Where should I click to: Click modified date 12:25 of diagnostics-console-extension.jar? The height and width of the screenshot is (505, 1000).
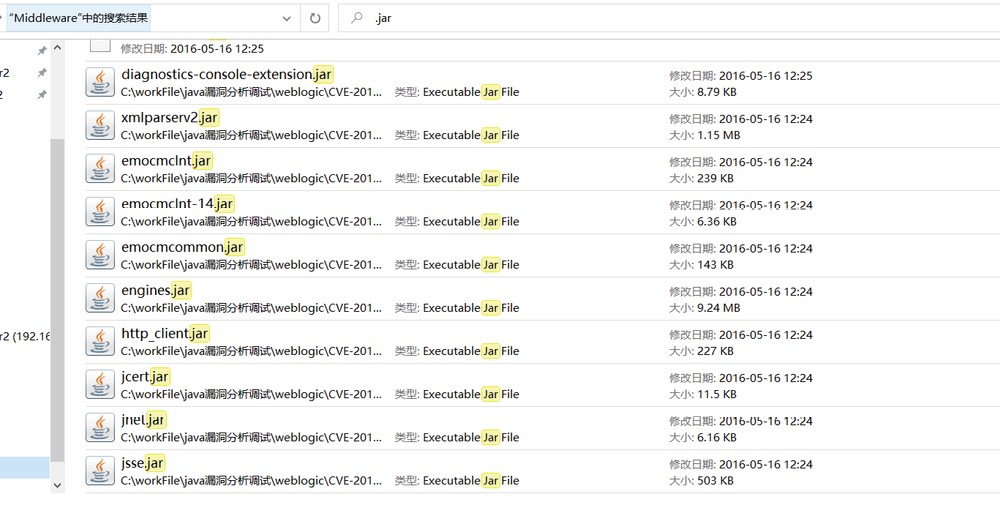click(x=741, y=76)
